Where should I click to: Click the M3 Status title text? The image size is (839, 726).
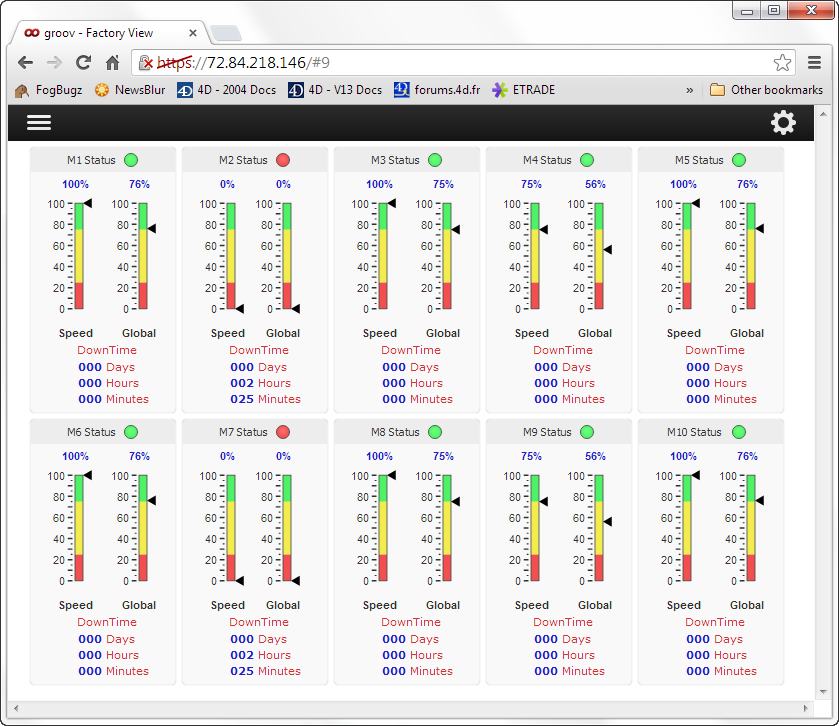[395, 160]
